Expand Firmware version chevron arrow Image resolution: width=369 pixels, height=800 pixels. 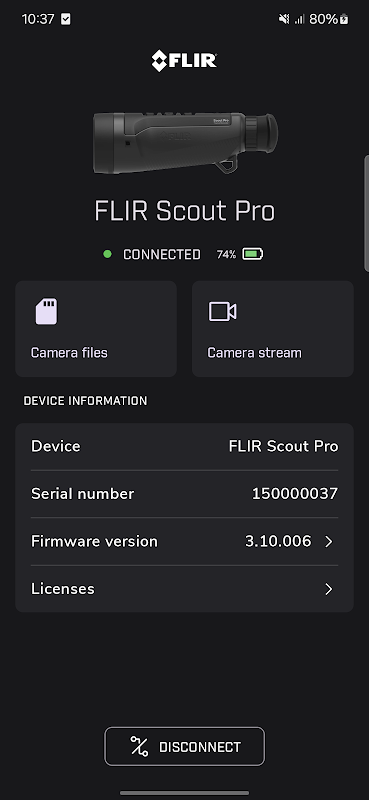(329, 541)
